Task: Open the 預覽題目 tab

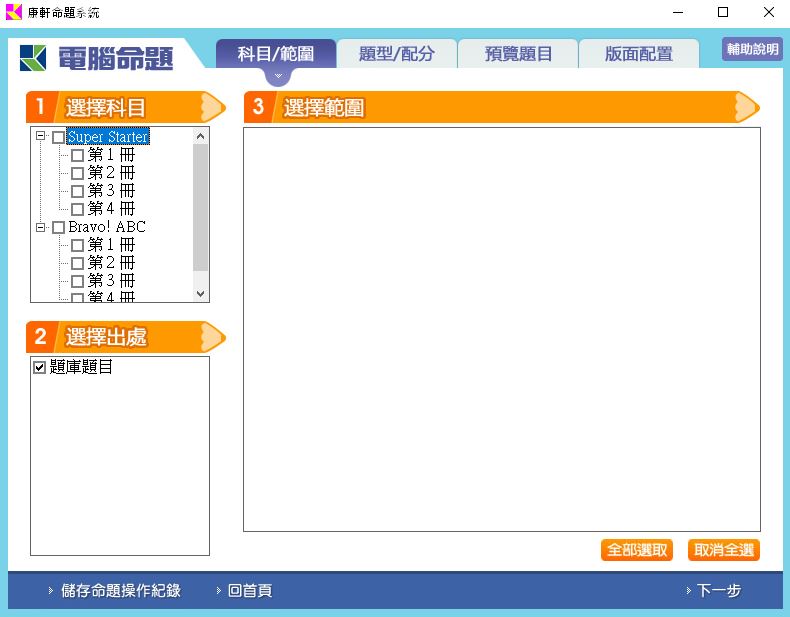Action: pos(518,54)
